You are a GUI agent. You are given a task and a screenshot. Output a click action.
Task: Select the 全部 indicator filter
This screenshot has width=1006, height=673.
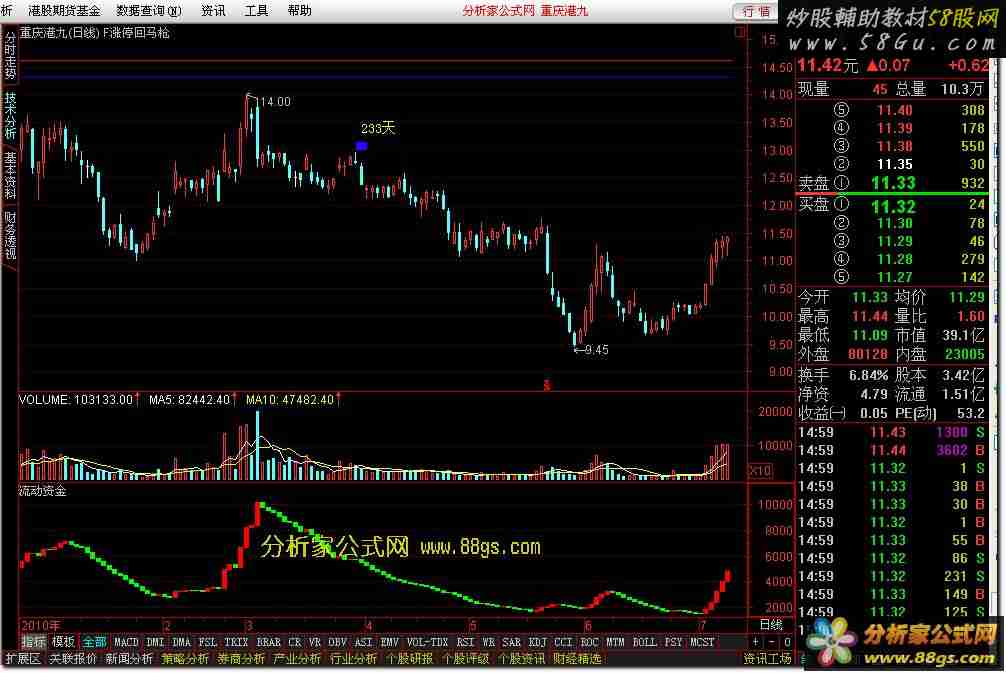(94, 642)
